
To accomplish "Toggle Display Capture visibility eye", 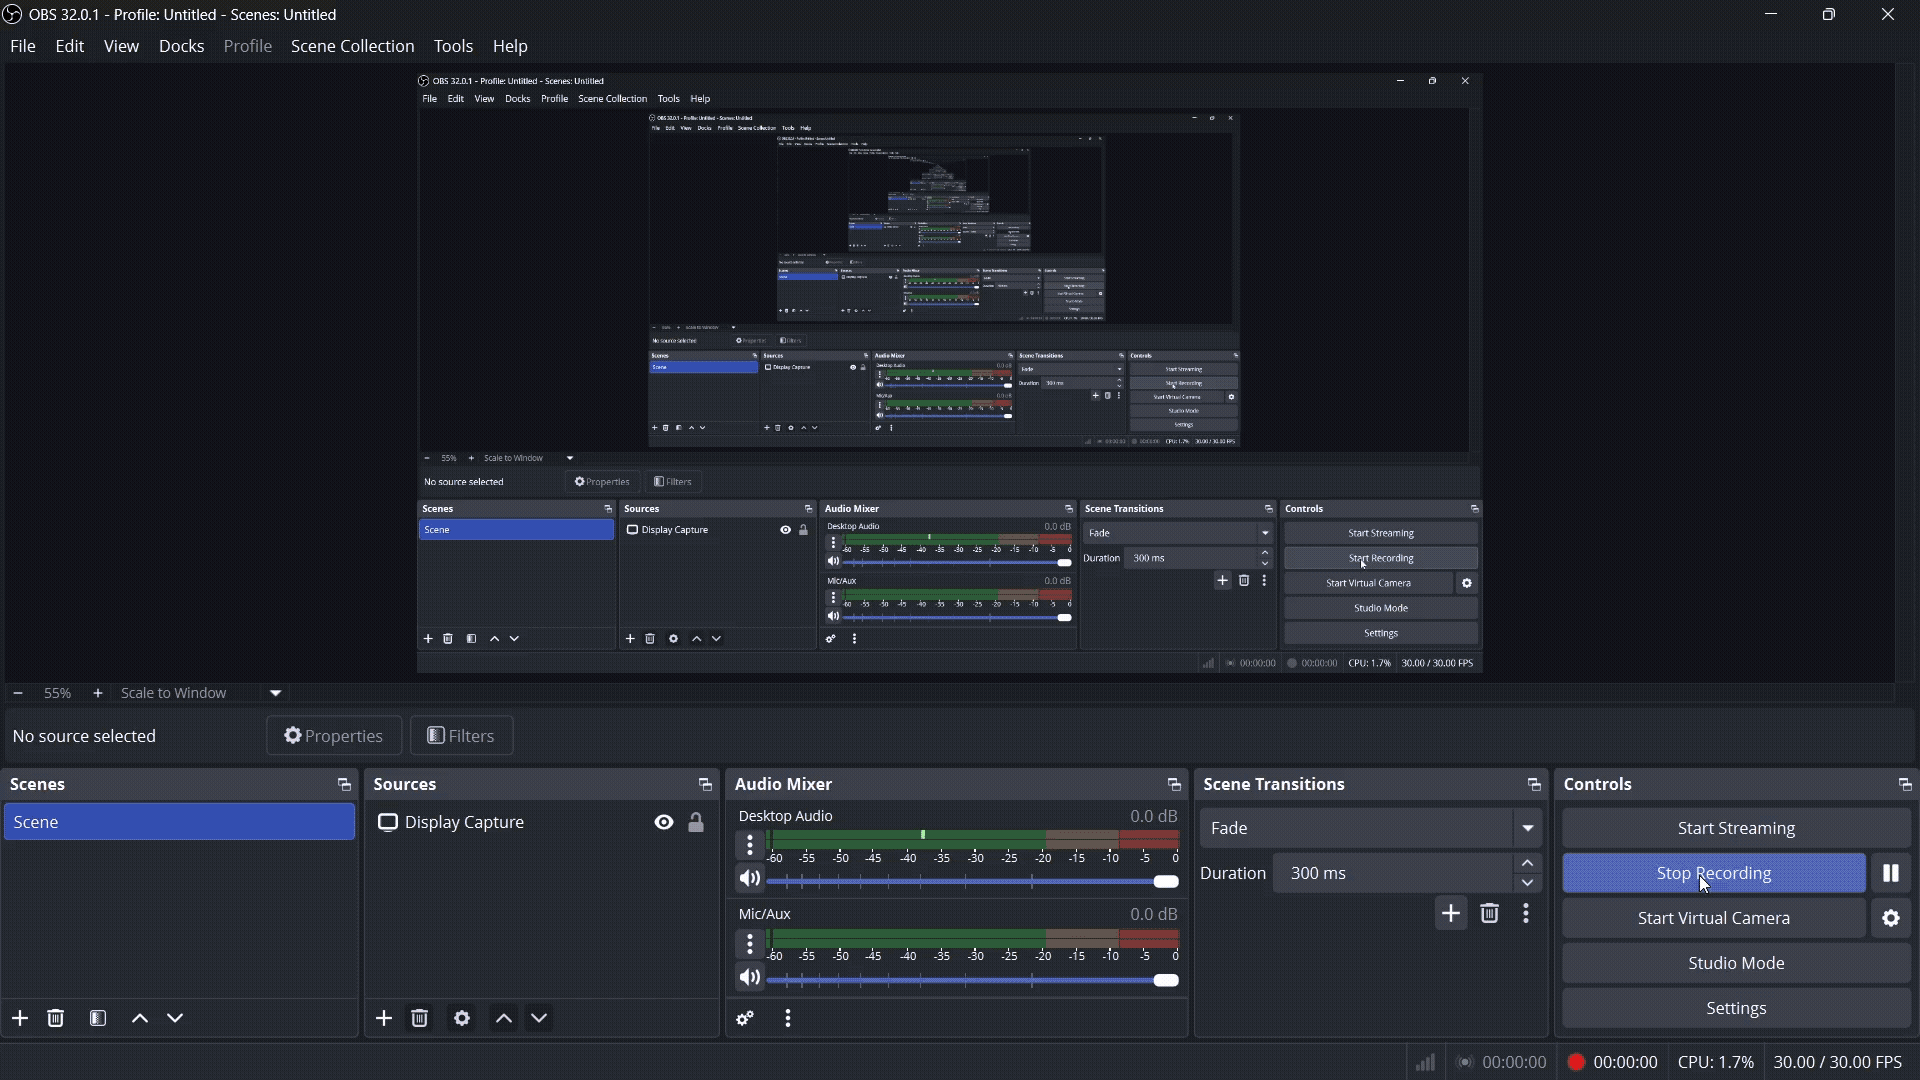I will coord(664,823).
